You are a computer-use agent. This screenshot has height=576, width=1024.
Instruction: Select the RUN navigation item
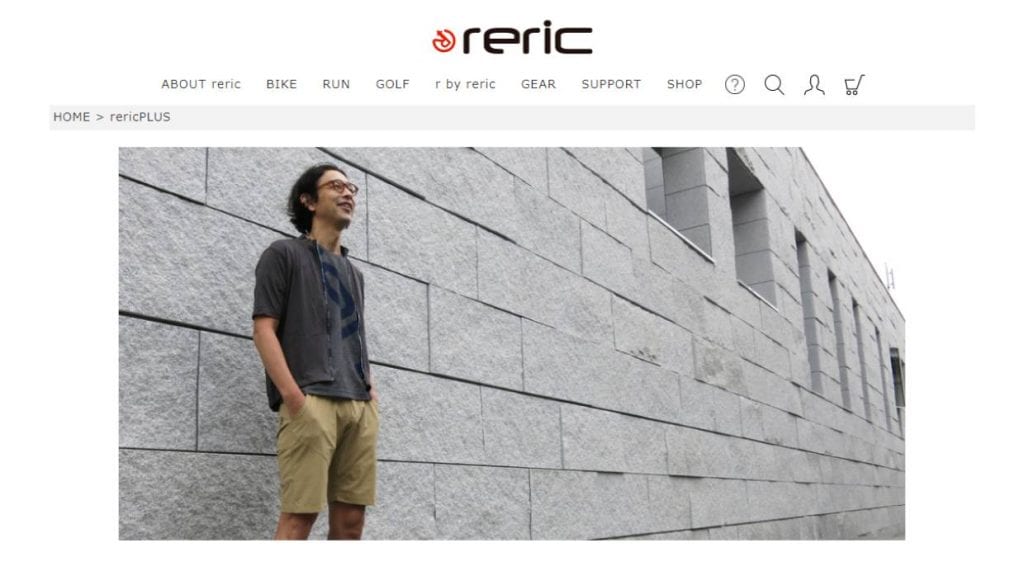336,84
